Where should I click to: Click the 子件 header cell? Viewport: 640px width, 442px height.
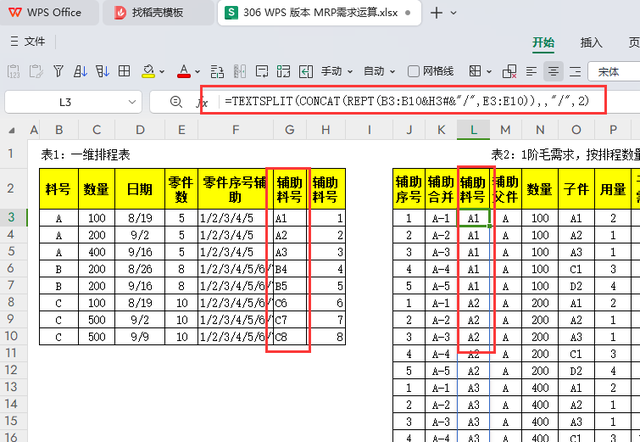[576, 189]
